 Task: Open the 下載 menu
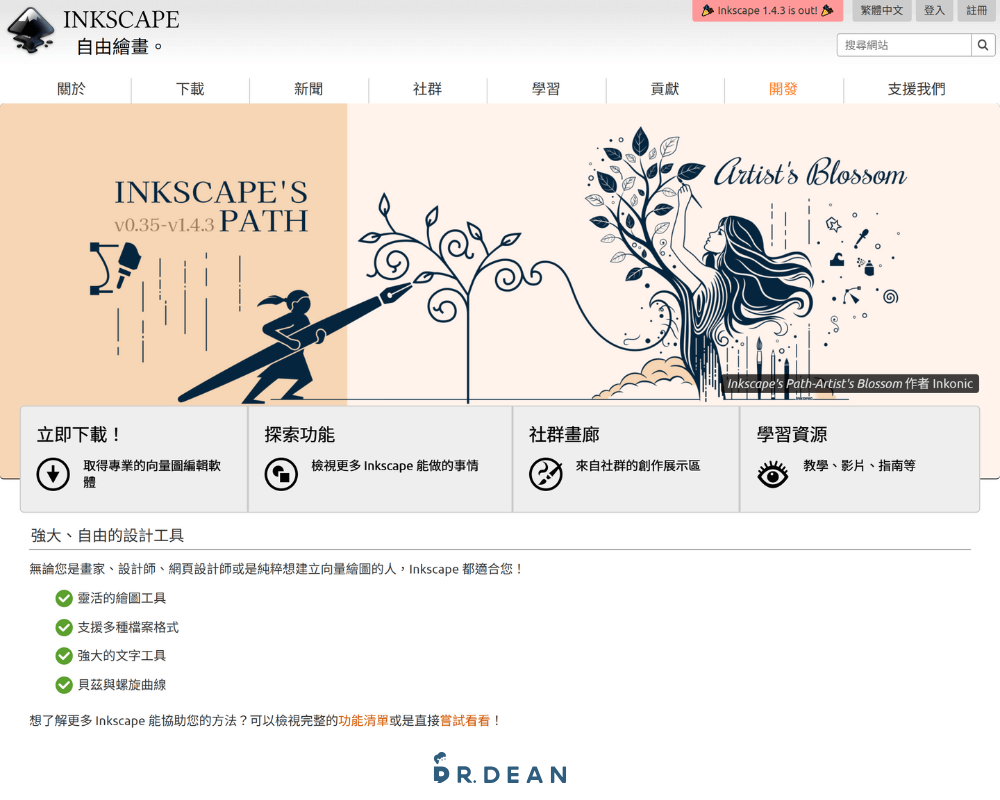[x=190, y=89]
